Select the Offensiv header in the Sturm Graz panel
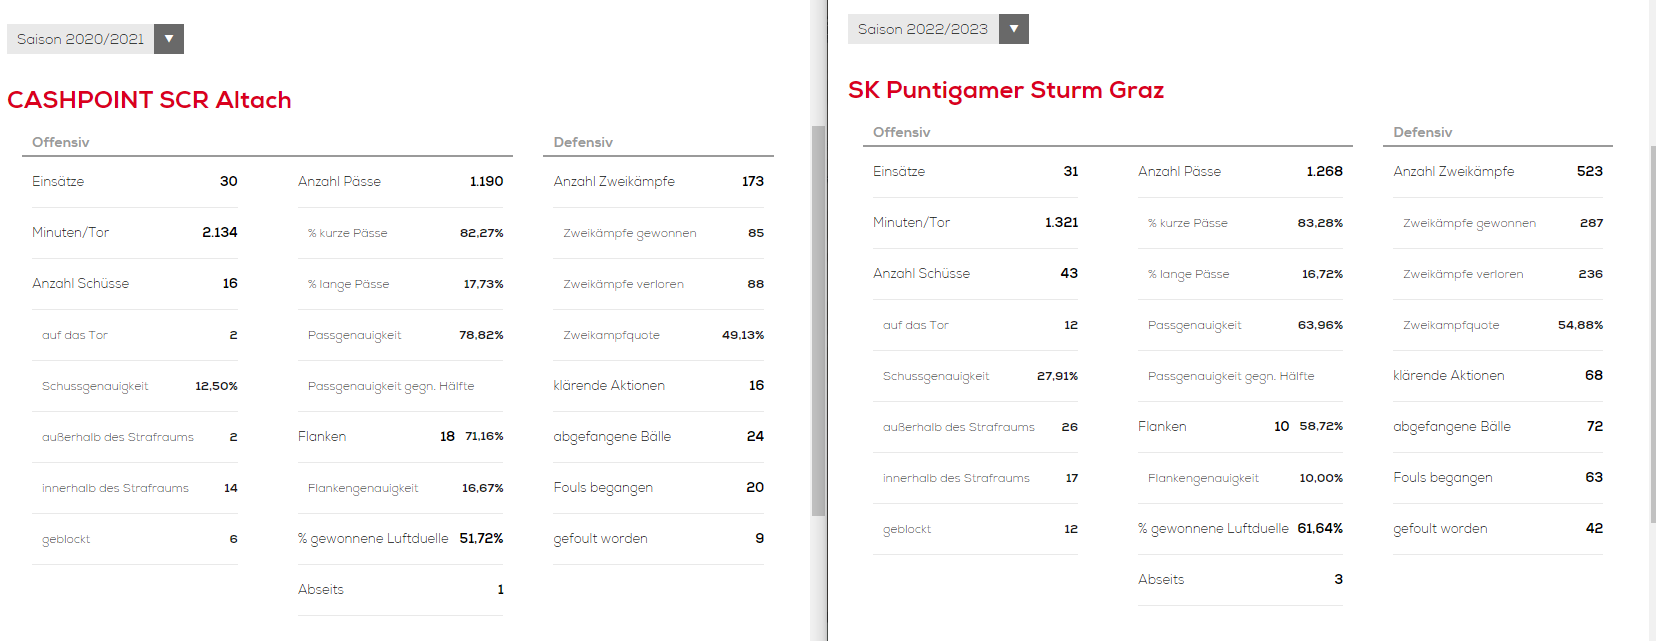Image resolution: width=1656 pixels, height=641 pixels. [x=902, y=132]
